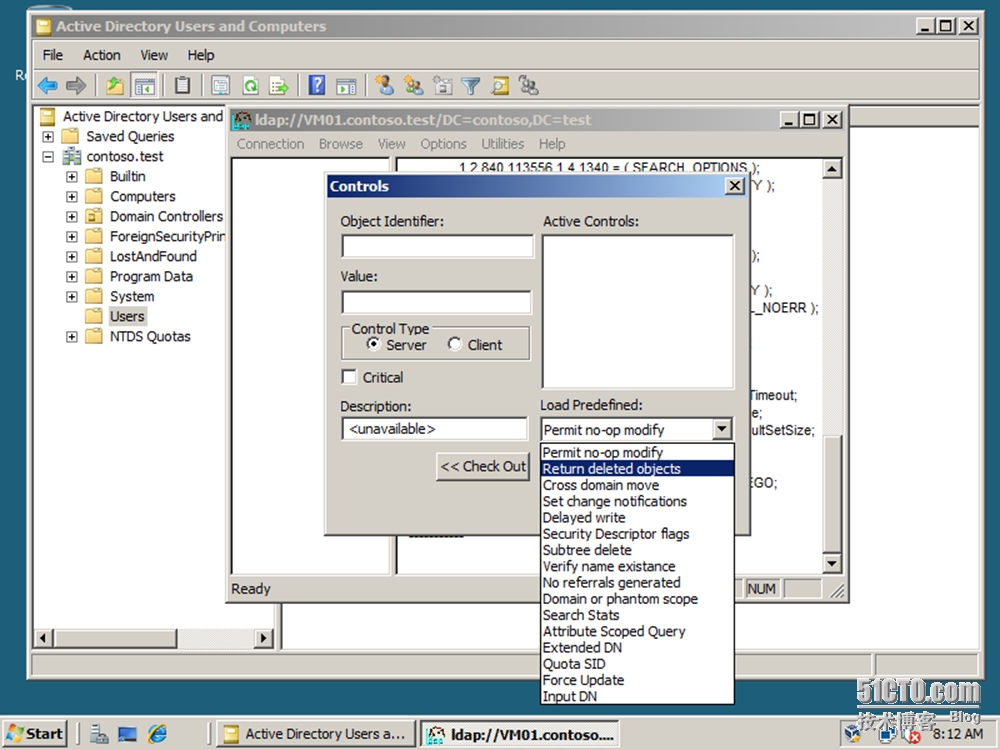The image size is (1000, 750).
Task: Expand the LostAndFound container
Action: pyautogui.click(x=71, y=257)
